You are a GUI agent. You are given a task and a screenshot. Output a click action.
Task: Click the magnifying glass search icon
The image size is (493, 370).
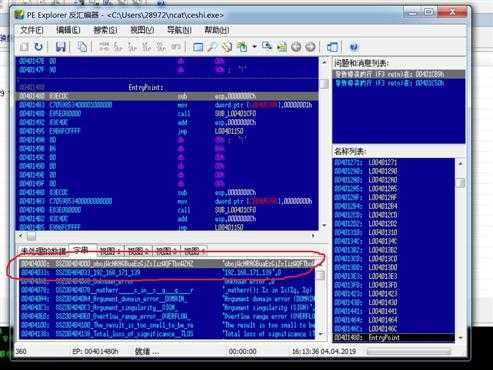[x=212, y=47]
